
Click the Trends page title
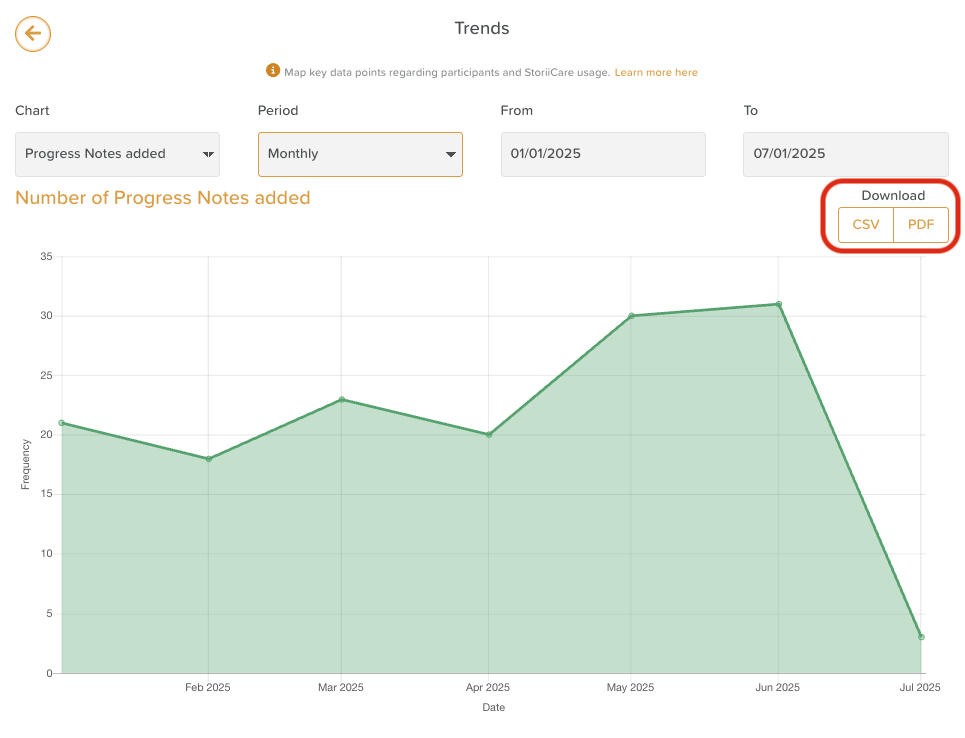pyautogui.click(x=482, y=28)
